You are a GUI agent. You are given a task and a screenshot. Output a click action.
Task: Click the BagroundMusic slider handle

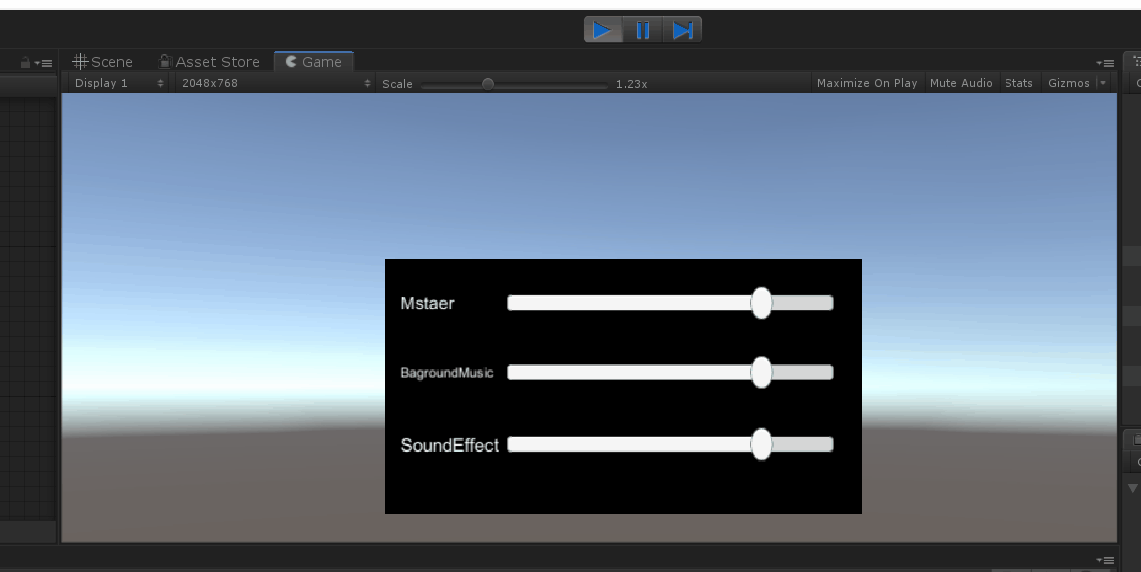tap(761, 373)
